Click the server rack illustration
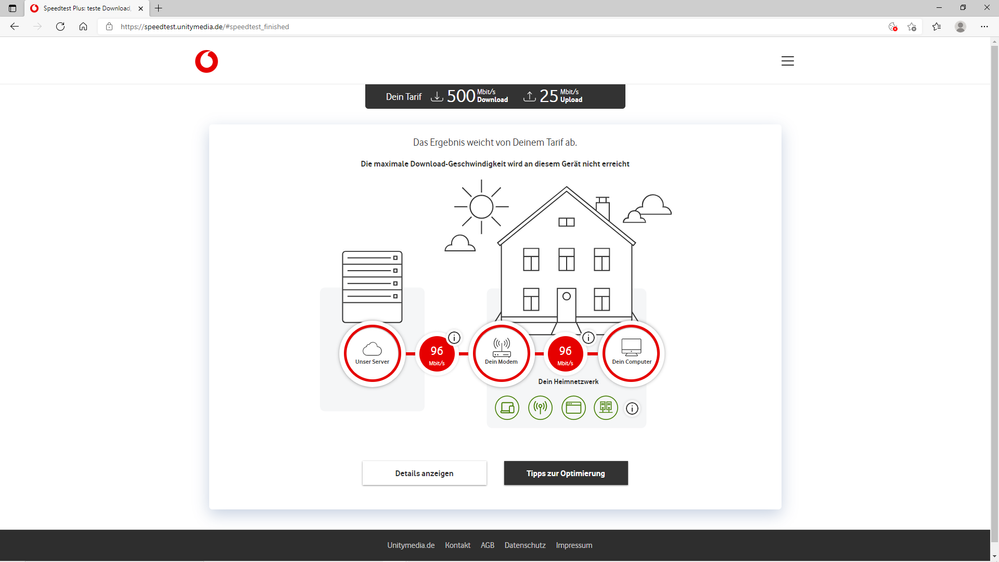The image size is (999, 562). coord(372,286)
